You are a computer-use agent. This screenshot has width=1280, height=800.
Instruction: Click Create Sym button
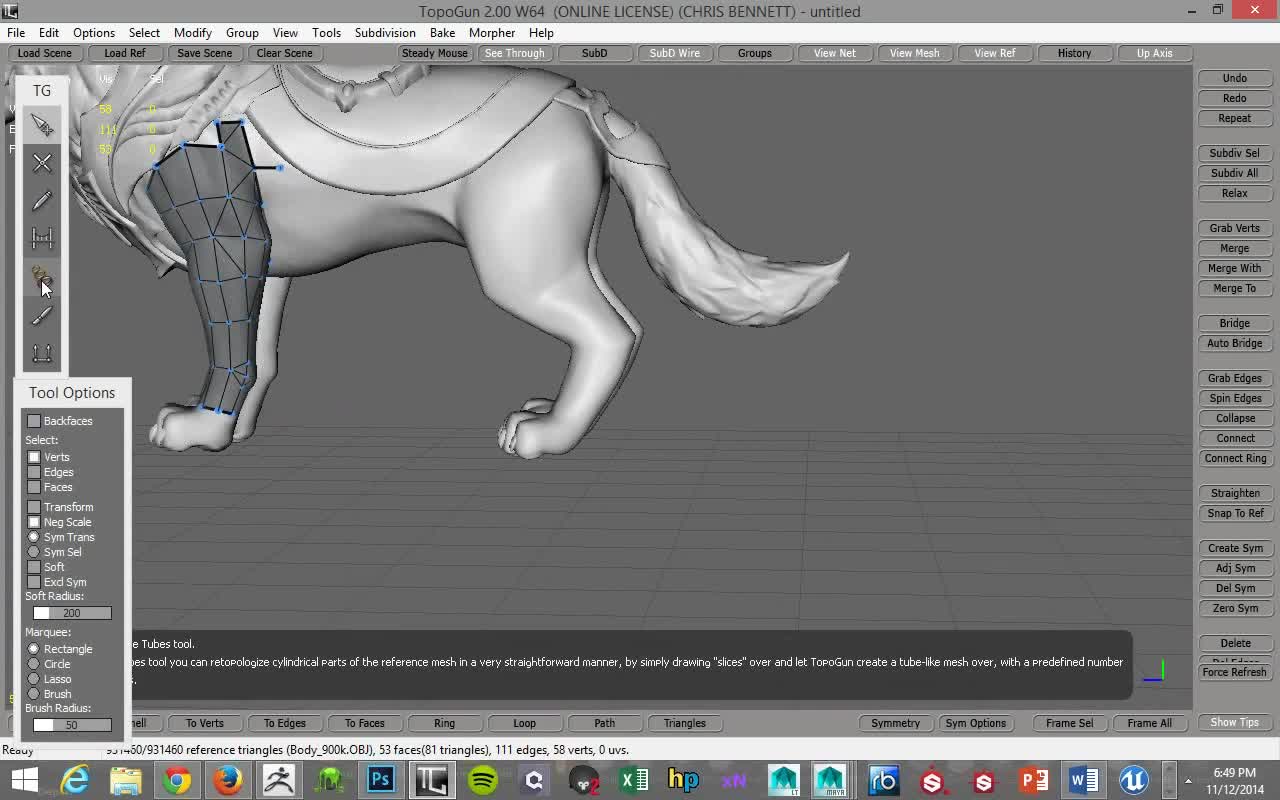[x=1235, y=548]
